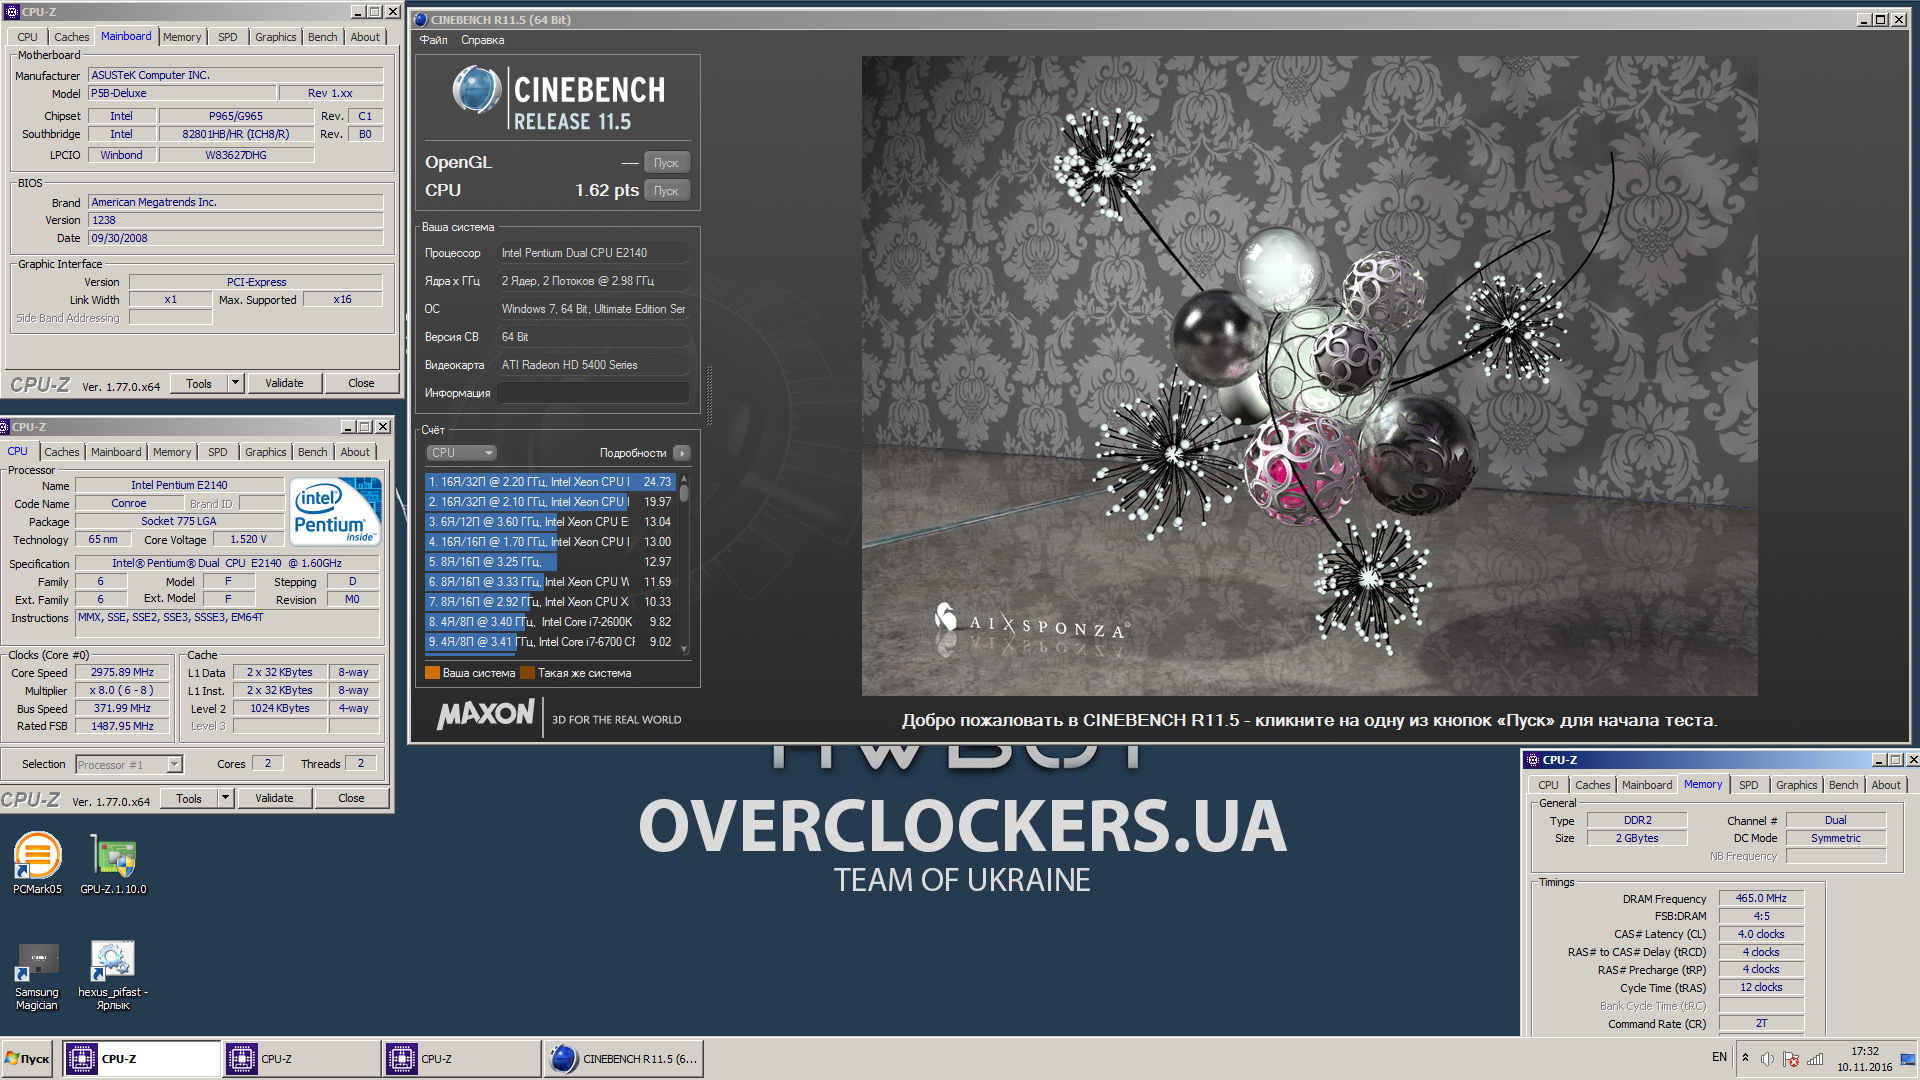Click the Intel Pentium inside logo
This screenshot has width=1920, height=1080.
336,511
